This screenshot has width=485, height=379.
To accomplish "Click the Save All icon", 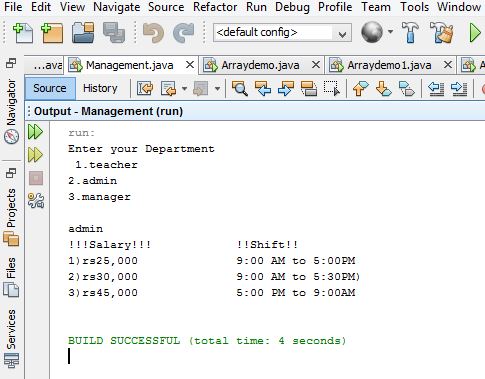I will (114, 33).
